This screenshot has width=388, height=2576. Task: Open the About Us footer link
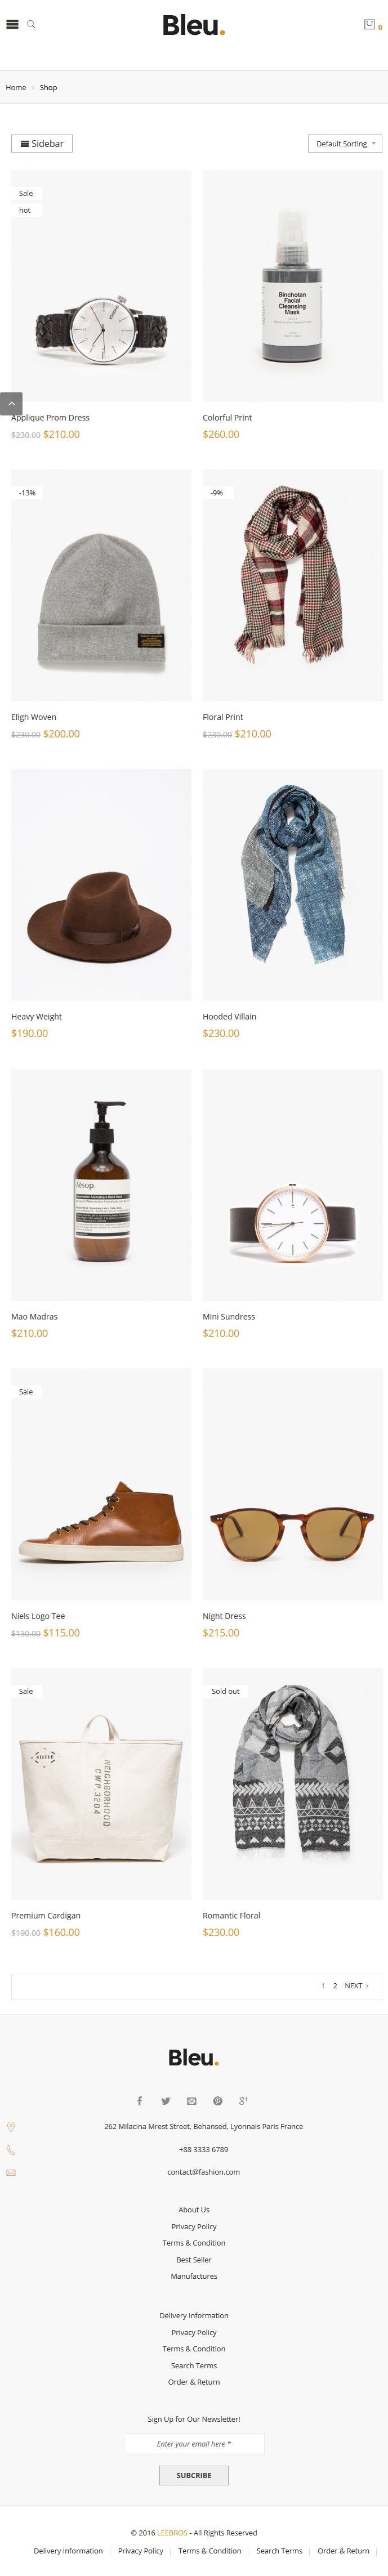tap(194, 2209)
